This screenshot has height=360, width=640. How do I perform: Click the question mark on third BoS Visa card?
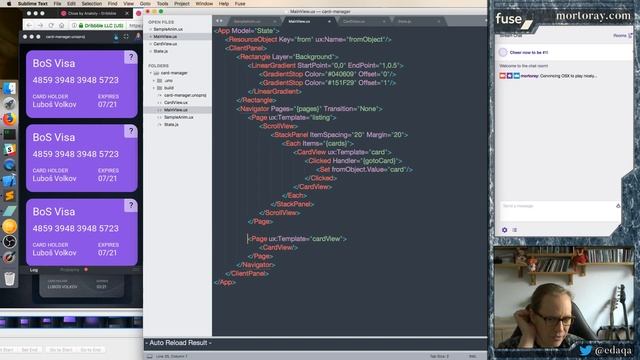point(131,205)
